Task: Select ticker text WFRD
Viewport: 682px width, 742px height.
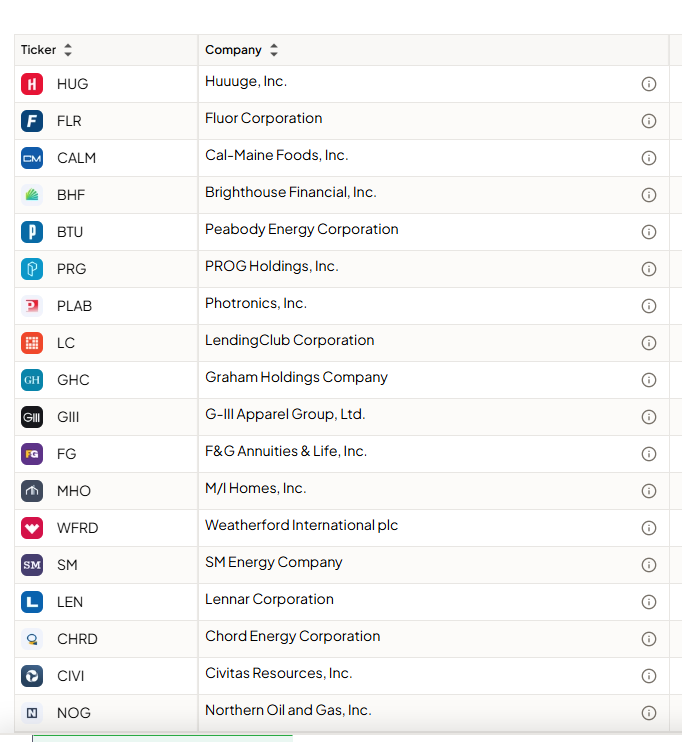Action: click(x=77, y=528)
